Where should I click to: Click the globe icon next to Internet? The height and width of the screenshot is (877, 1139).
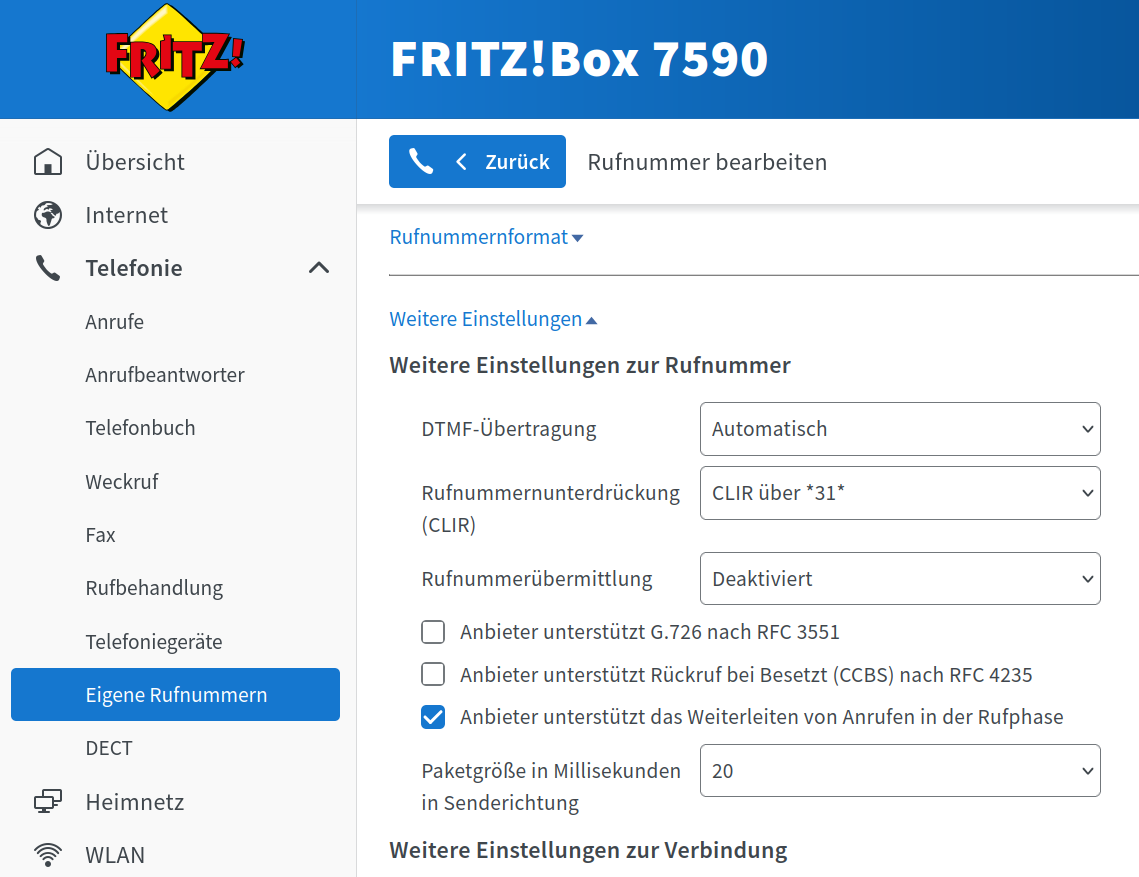[x=48, y=215]
